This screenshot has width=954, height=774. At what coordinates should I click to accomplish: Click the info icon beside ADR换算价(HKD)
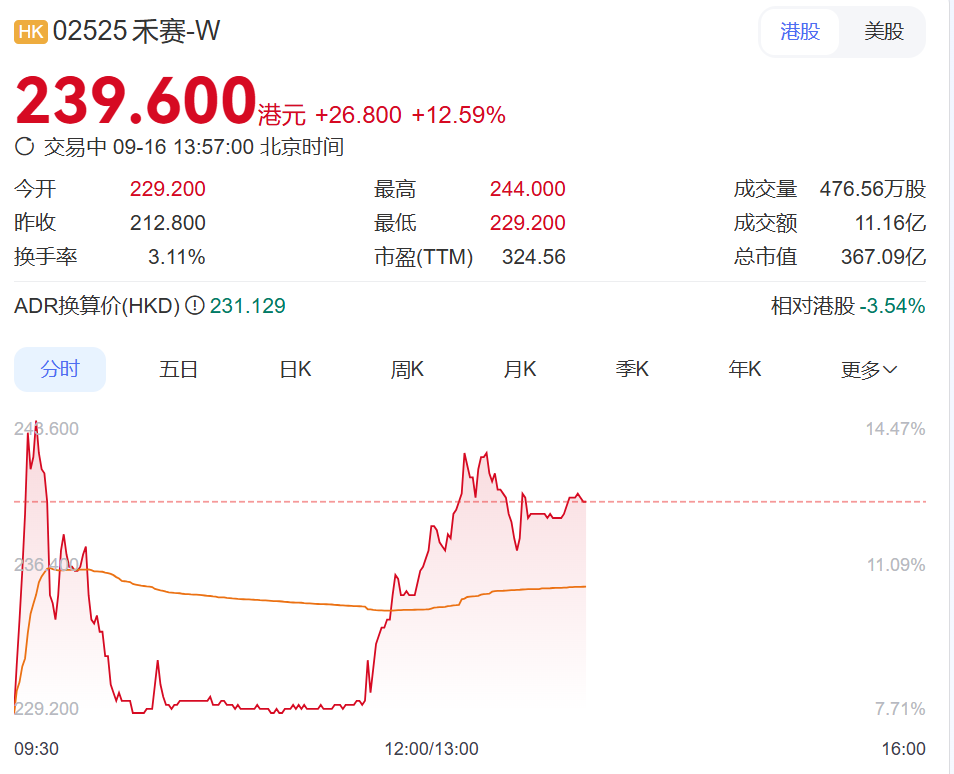(195, 306)
